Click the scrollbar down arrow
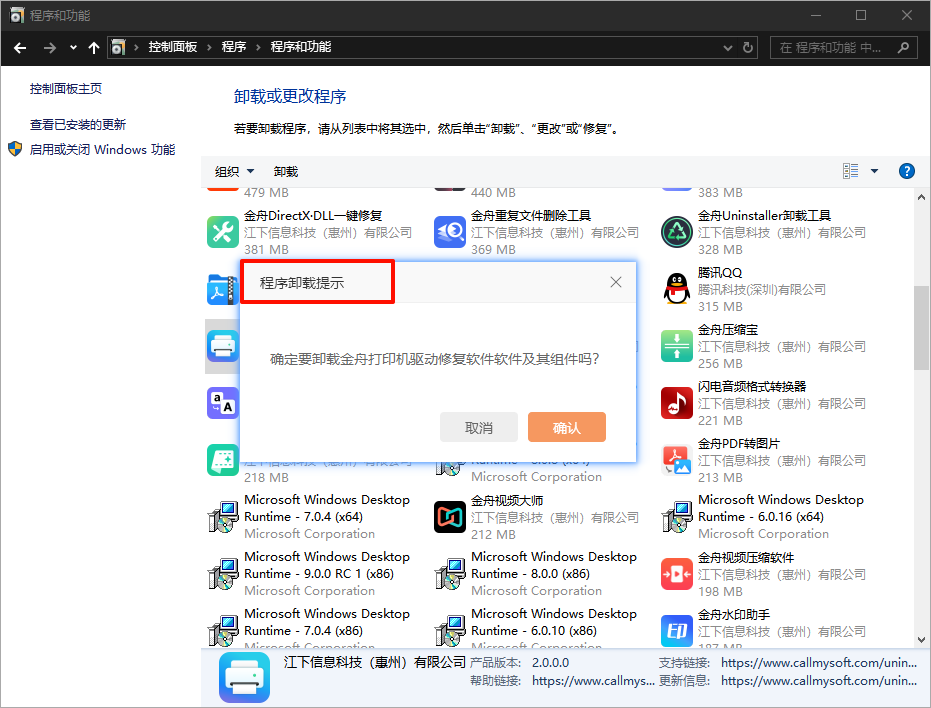This screenshot has width=931, height=708. 922,640
